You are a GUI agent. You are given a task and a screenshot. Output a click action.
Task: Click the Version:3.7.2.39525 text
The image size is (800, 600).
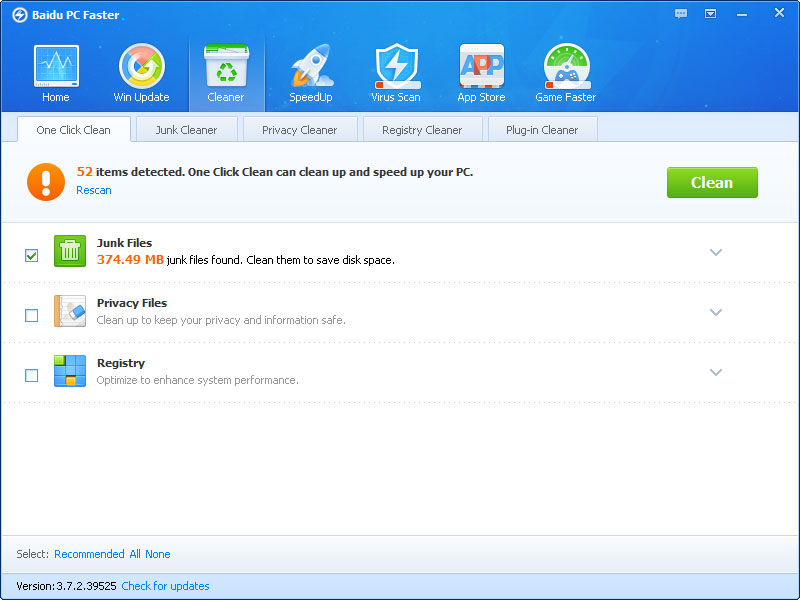pos(66,586)
